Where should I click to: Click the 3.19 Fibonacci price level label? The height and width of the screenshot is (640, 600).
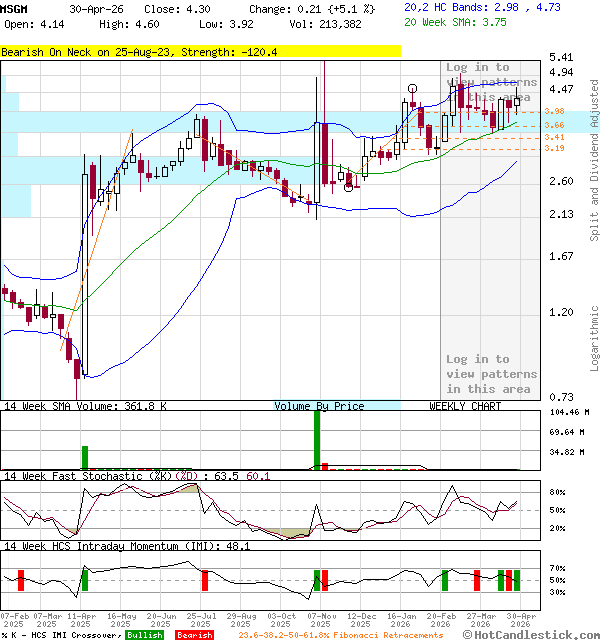pos(554,148)
